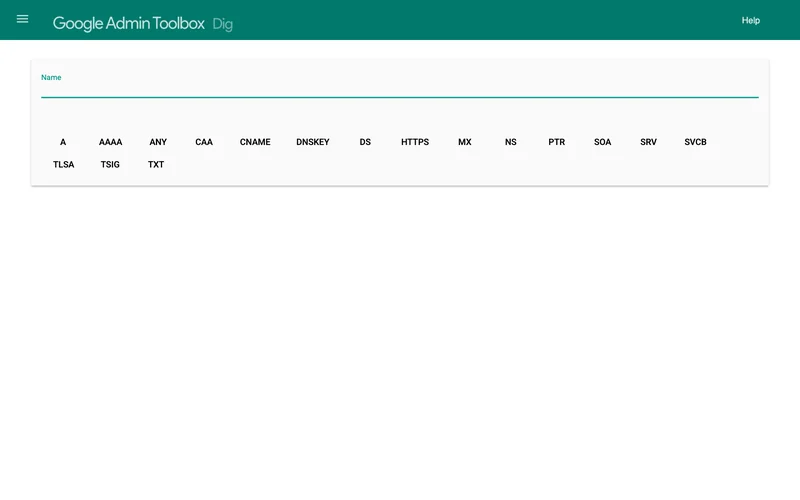Choose the ANY record type
This screenshot has width=800, height=500.
coord(158,142)
